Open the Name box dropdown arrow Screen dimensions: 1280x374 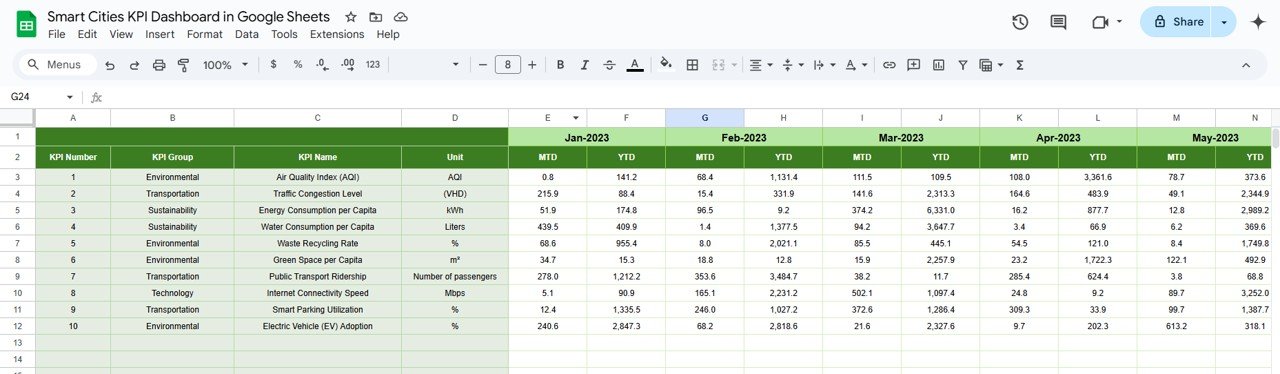coord(70,97)
